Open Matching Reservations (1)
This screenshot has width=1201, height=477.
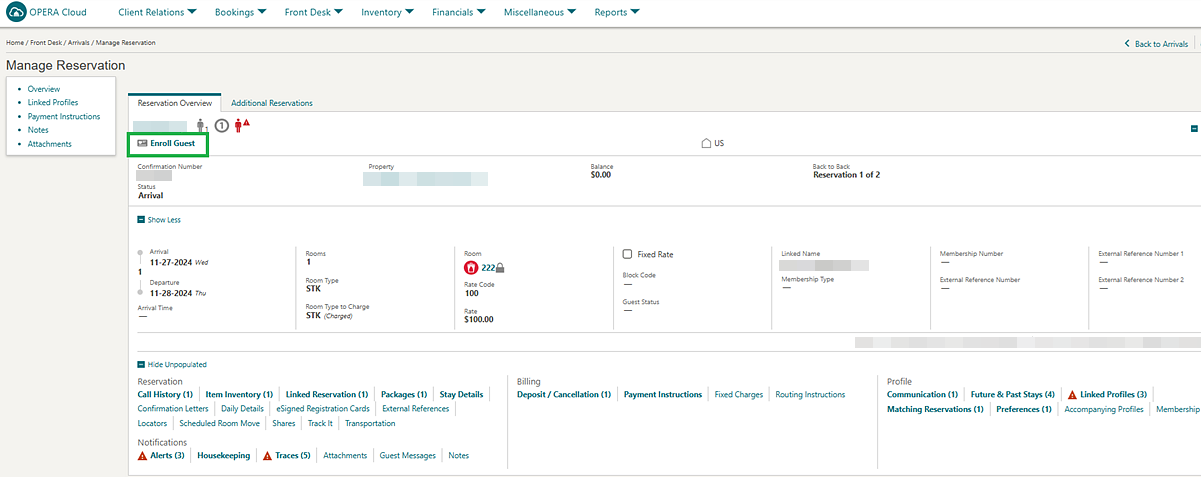(935, 409)
